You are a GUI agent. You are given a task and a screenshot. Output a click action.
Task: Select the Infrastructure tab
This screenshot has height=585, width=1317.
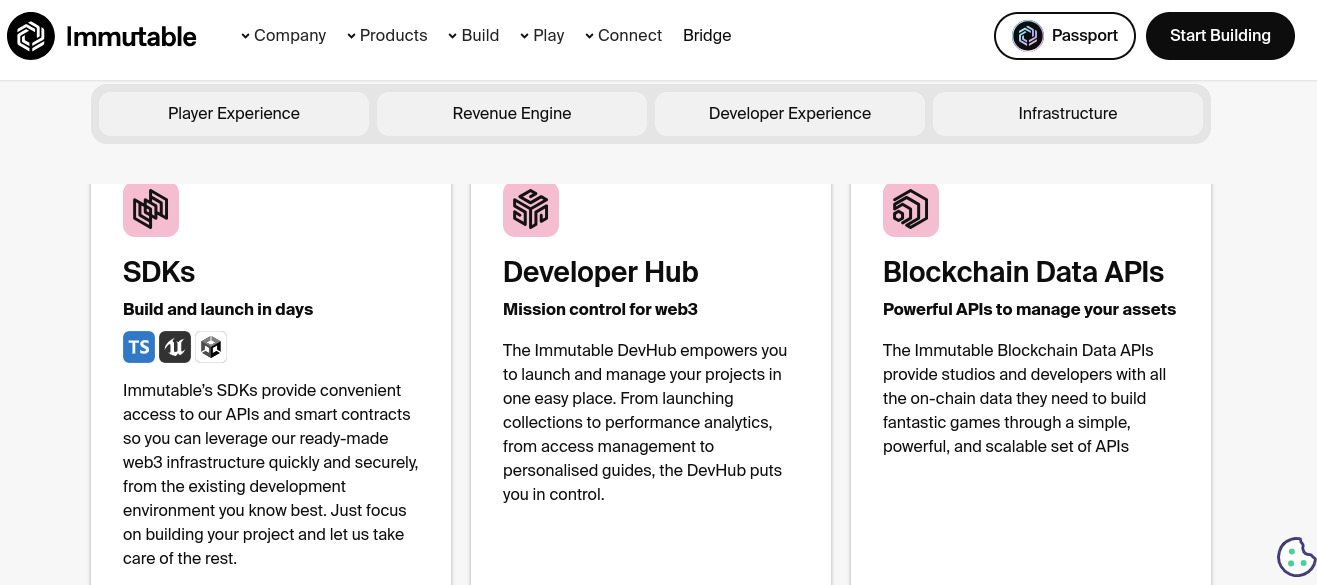coord(1068,114)
